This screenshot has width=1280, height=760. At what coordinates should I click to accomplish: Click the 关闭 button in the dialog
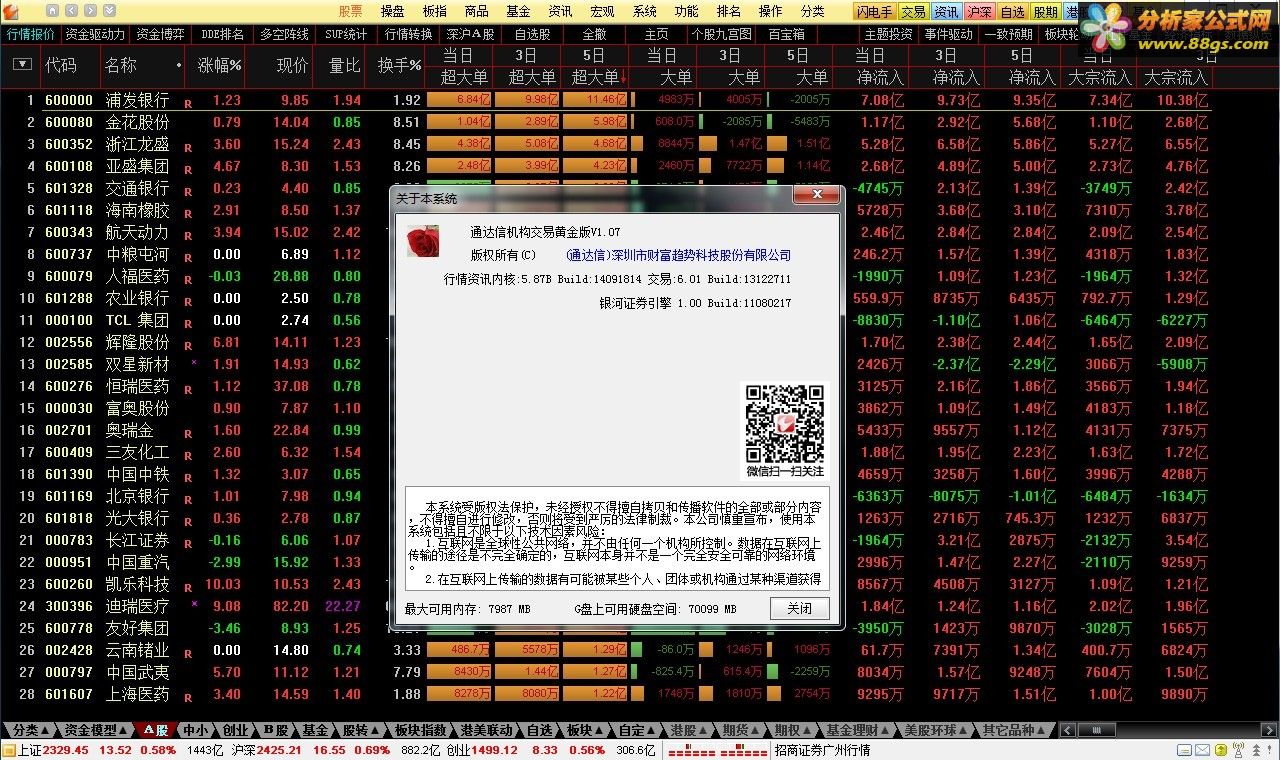point(799,608)
